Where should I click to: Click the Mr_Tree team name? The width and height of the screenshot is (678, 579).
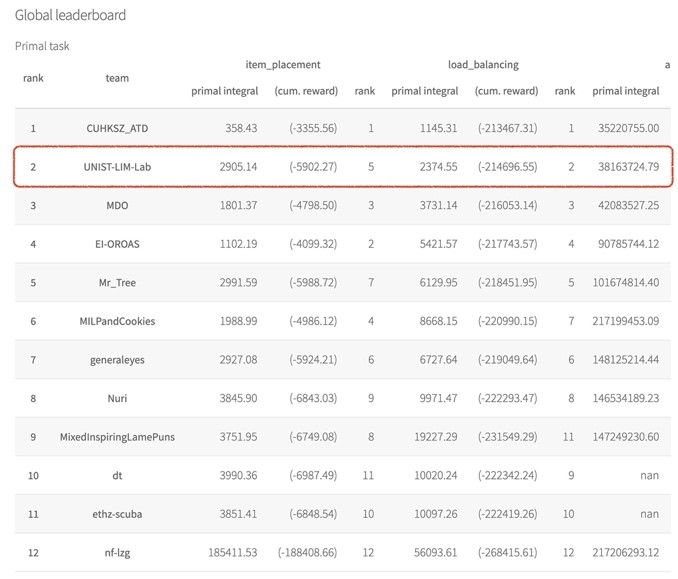117,283
